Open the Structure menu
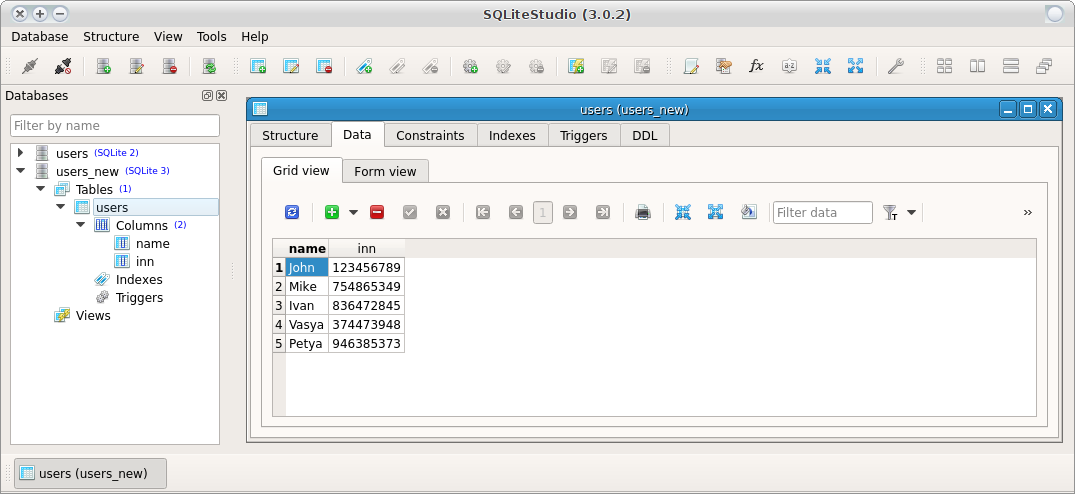Screen dimensions: 1075x494 click(x=111, y=37)
